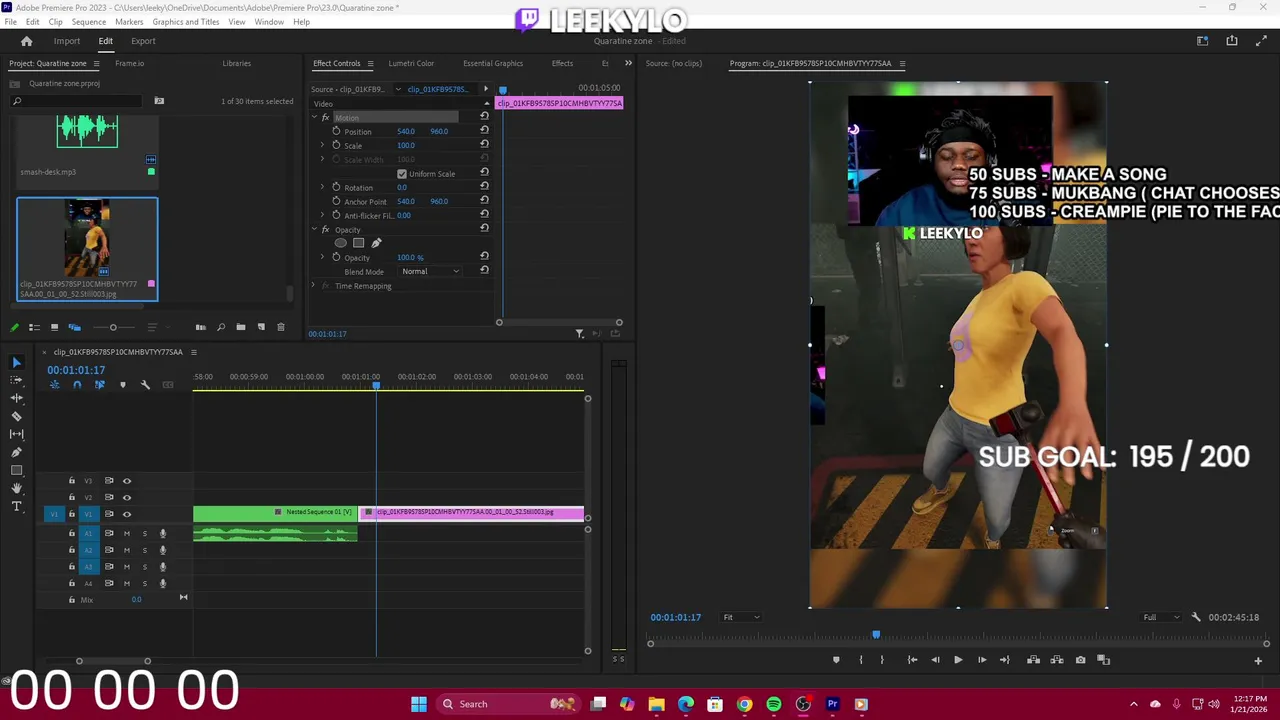
Task: Switch to the Essential Graphics tab
Action: 493,63
